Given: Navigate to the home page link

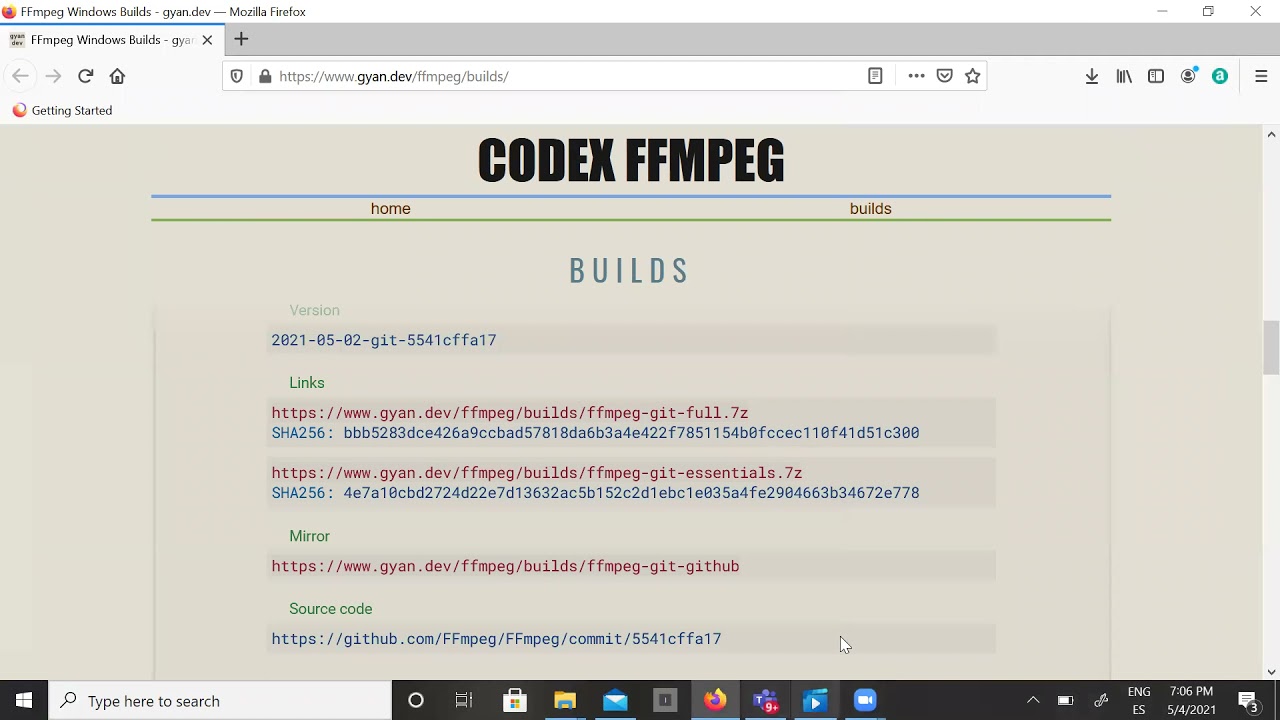Looking at the screenshot, I should point(391,208).
